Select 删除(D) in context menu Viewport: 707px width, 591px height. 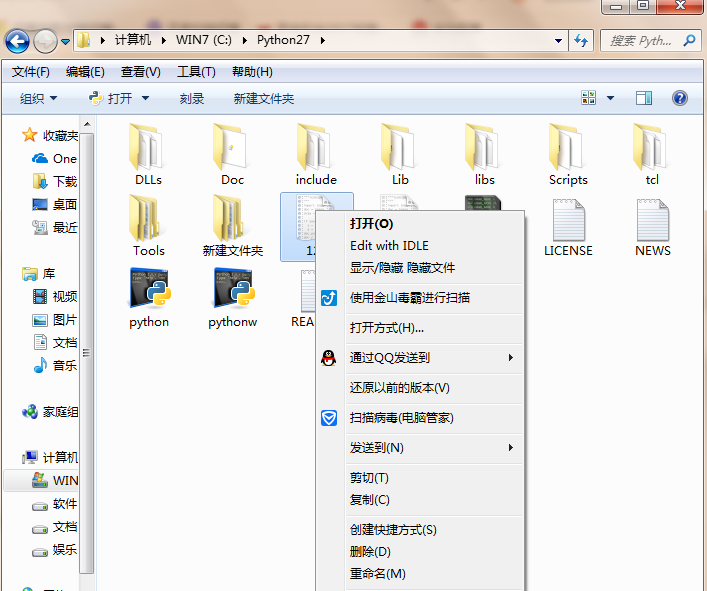(370, 552)
